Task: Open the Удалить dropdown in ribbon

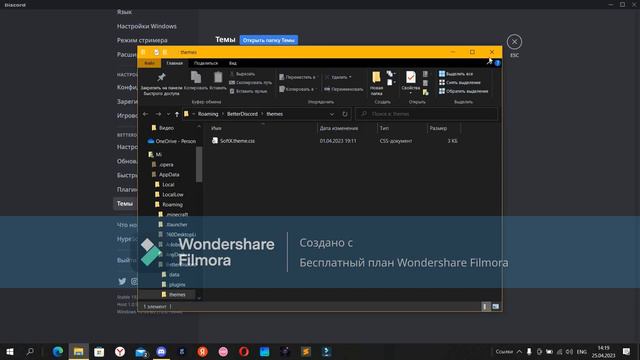Action: point(338,77)
